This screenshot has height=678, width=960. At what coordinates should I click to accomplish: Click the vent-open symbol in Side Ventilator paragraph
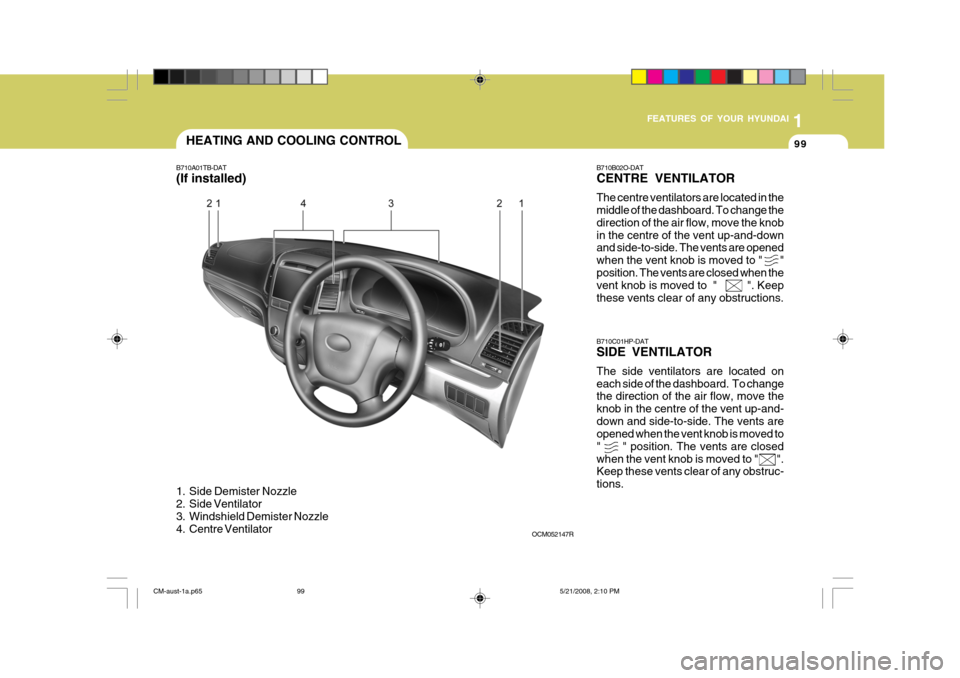pos(611,447)
